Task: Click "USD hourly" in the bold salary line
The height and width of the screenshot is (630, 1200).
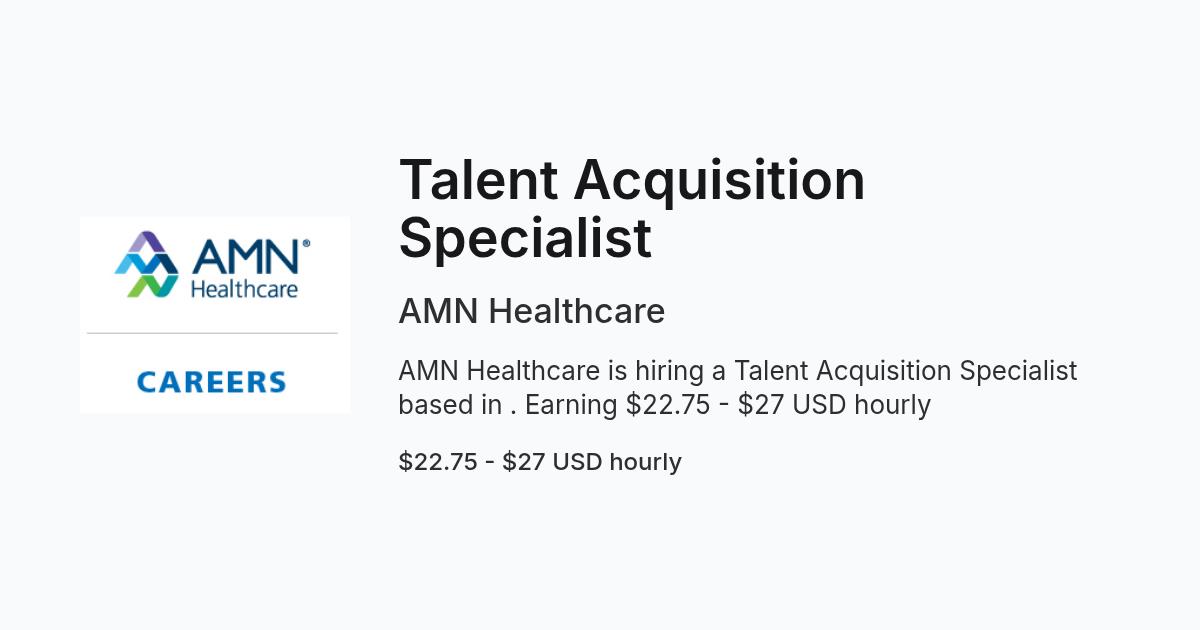Action: (617, 462)
